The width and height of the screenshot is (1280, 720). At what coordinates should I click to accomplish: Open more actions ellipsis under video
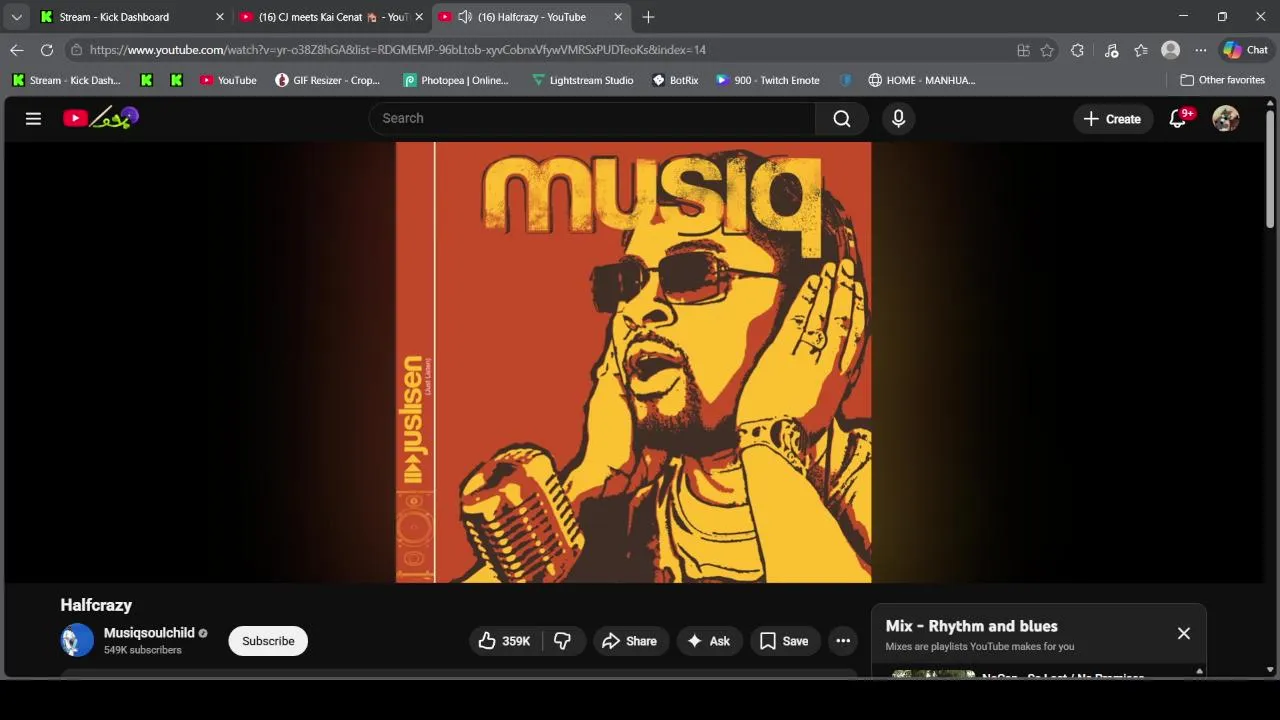843,641
